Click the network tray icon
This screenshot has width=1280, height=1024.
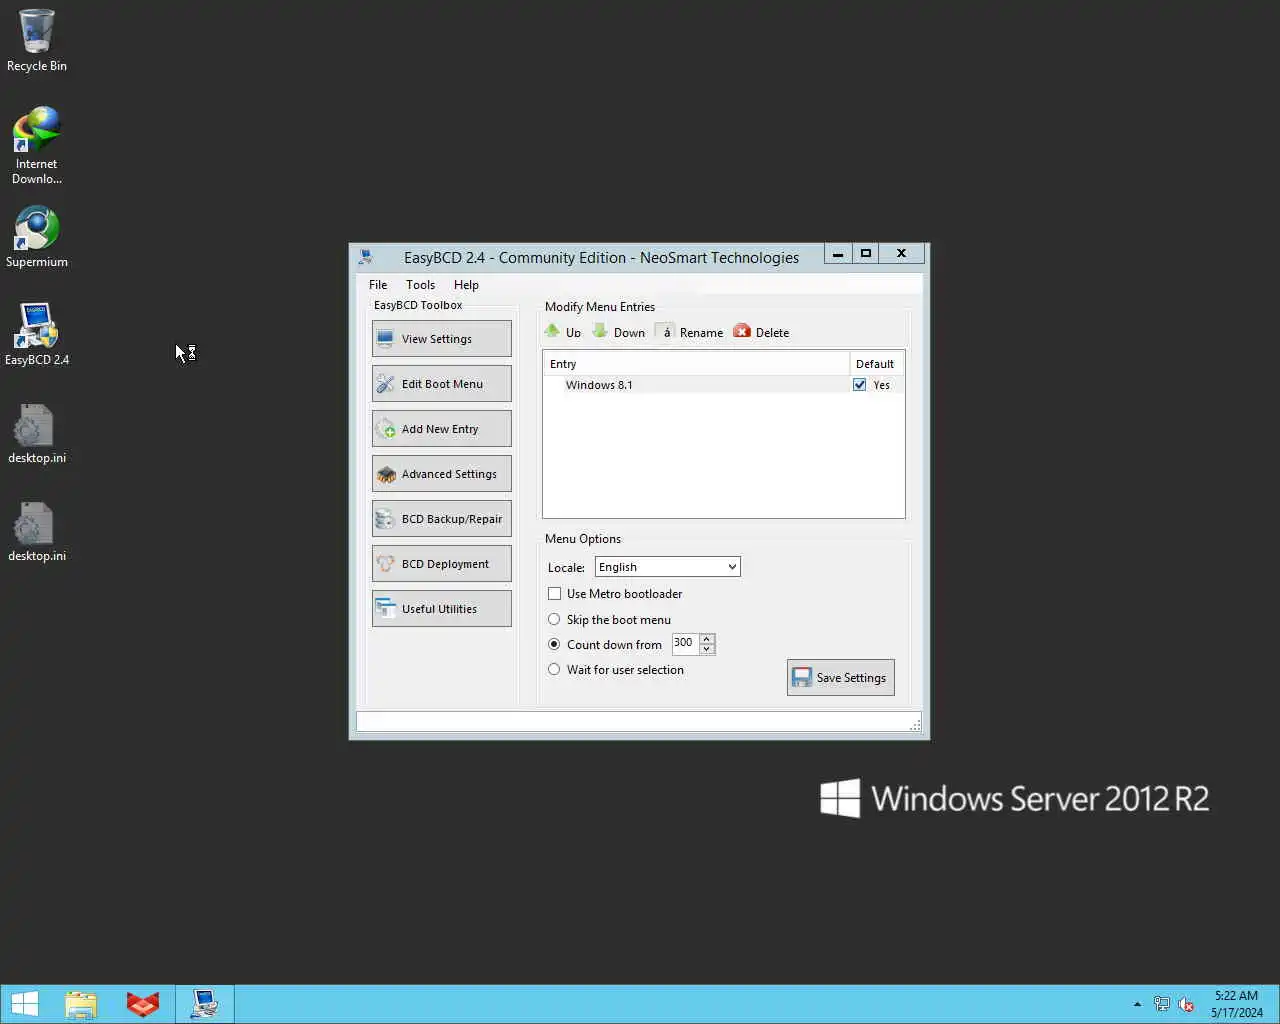point(1162,1004)
